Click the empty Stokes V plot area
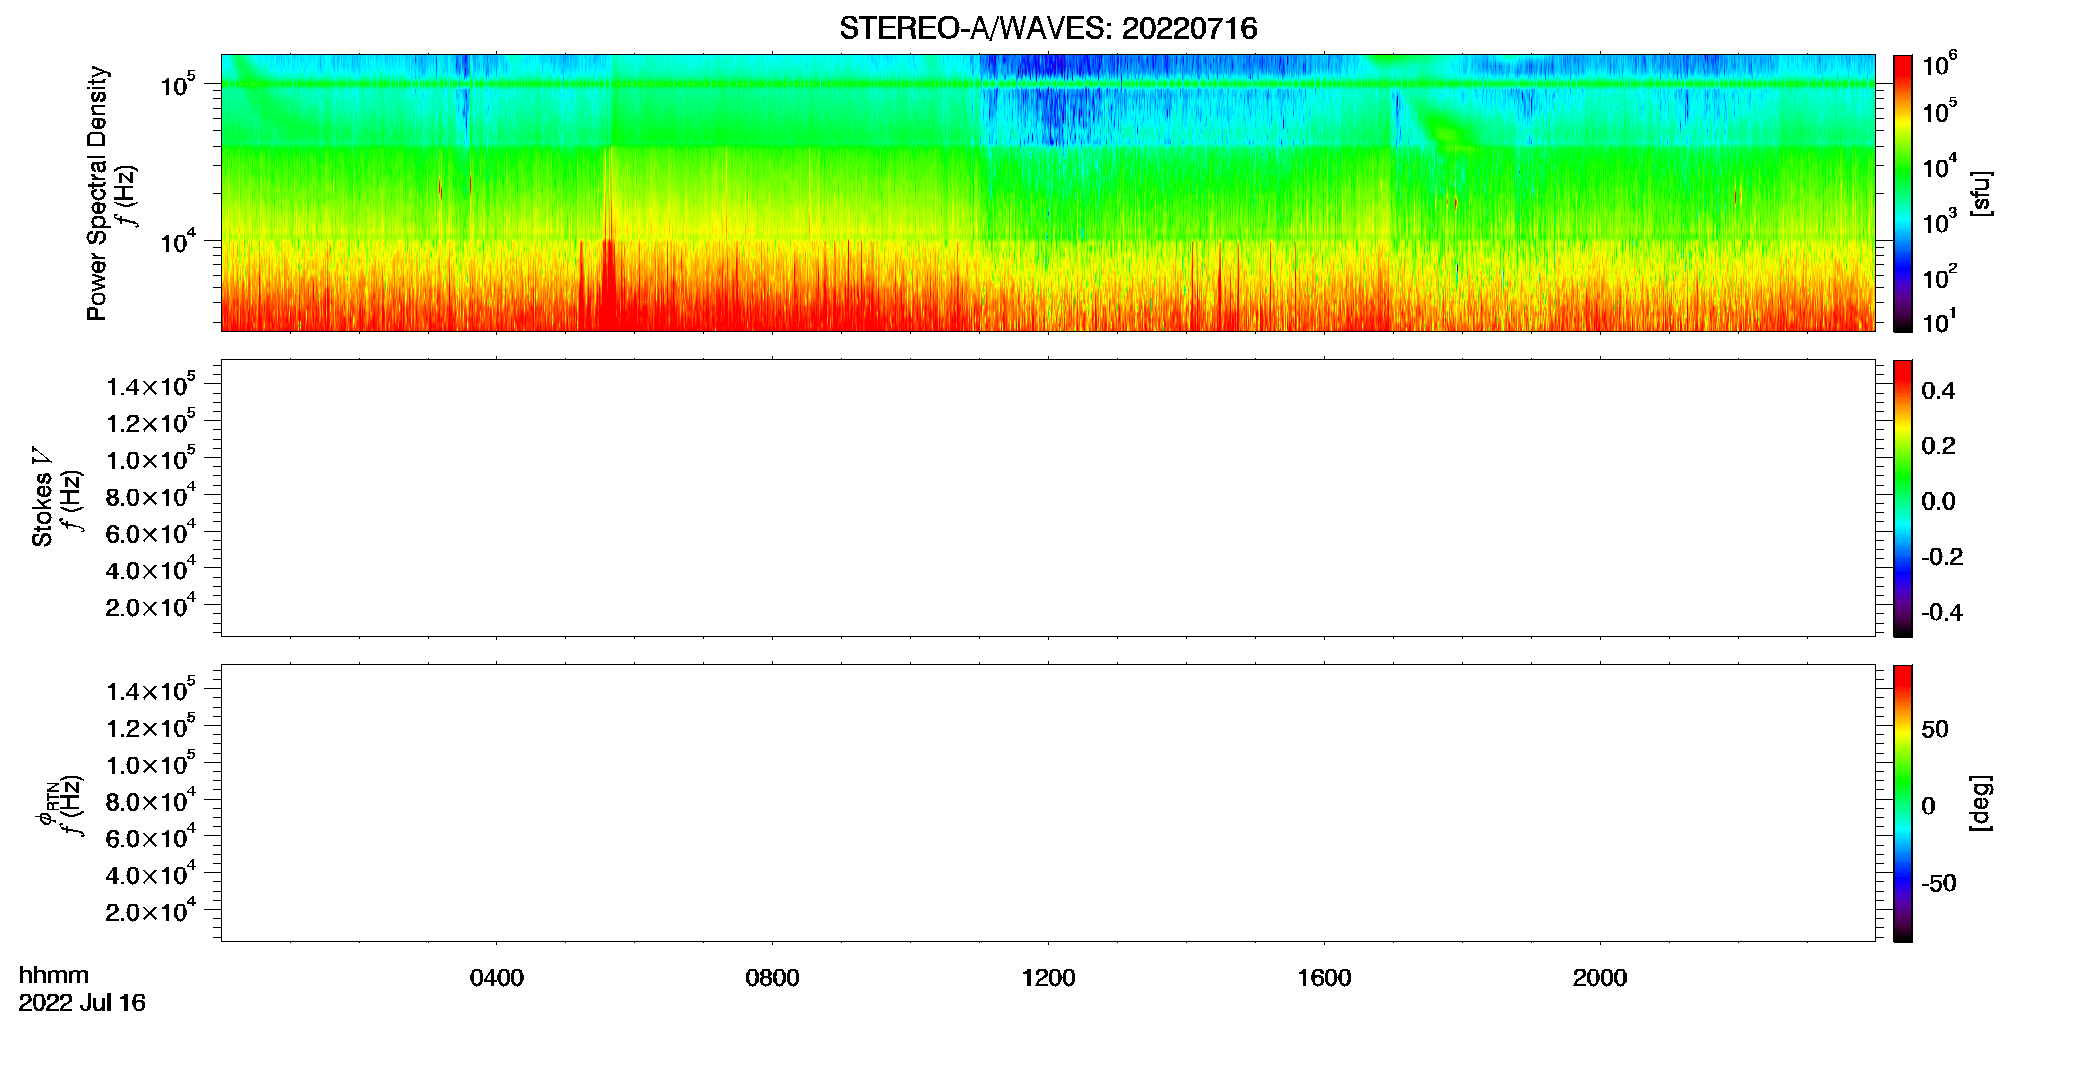This screenshot has height=1080, width=2096. pyautogui.click(x=1048, y=498)
